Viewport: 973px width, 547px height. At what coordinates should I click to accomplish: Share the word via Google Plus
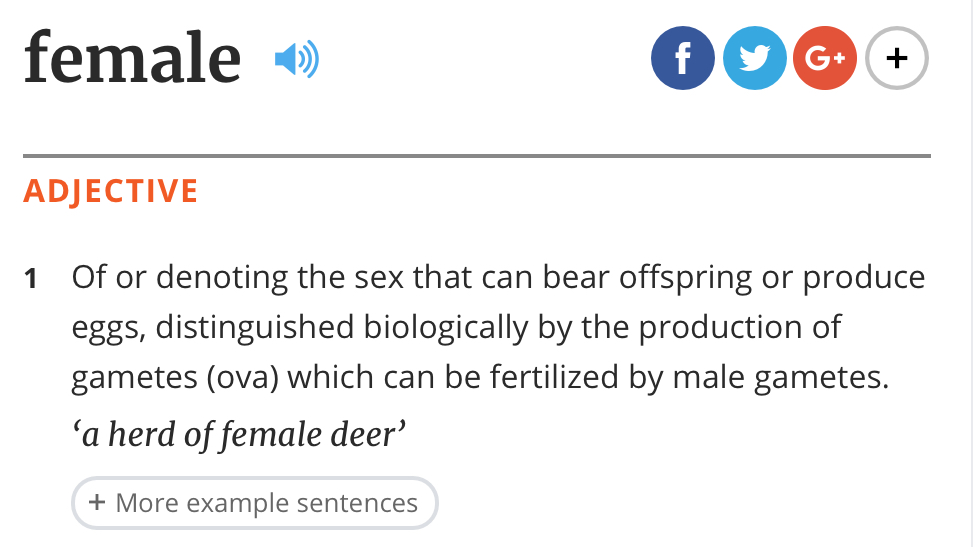(x=825, y=59)
